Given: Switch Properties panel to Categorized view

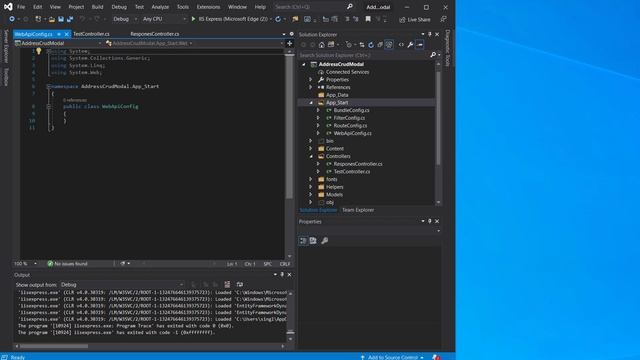Looking at the screenshot, I should [x=303, y=241].
